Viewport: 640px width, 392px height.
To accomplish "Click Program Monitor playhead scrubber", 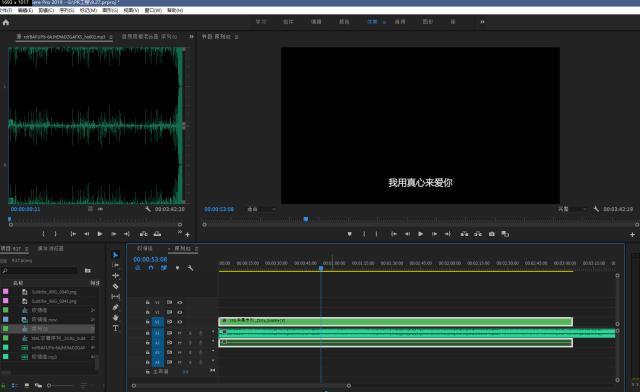I will 306,219.
